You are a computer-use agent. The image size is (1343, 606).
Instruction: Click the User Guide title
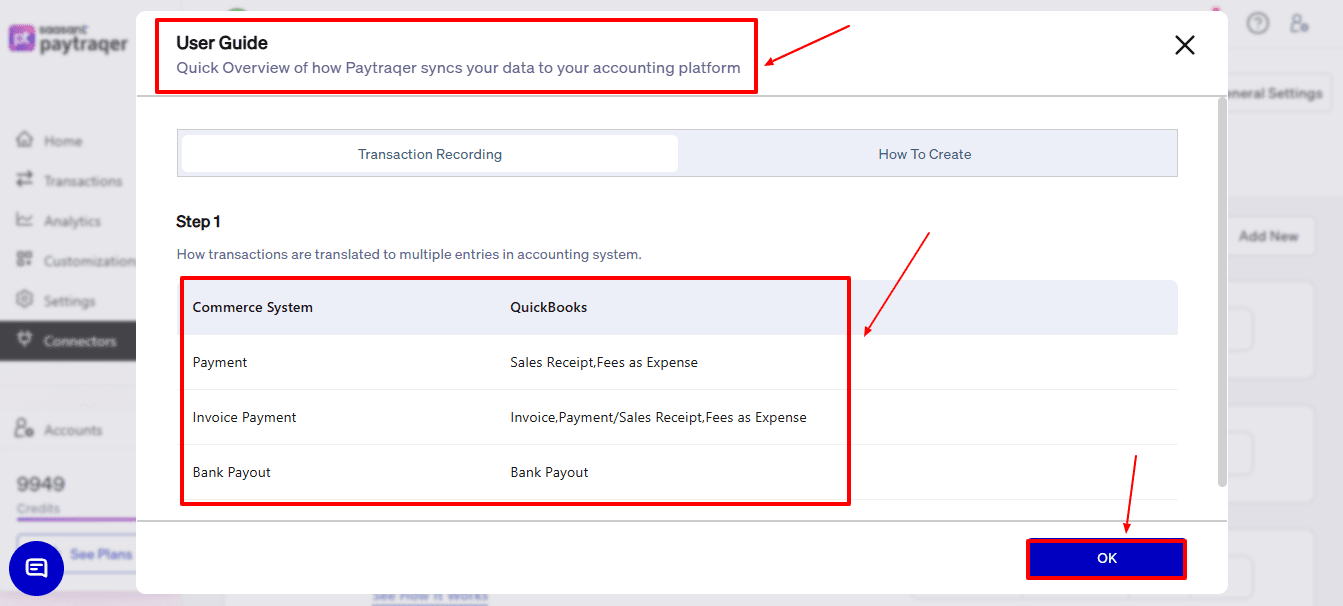tap(222, 43)
